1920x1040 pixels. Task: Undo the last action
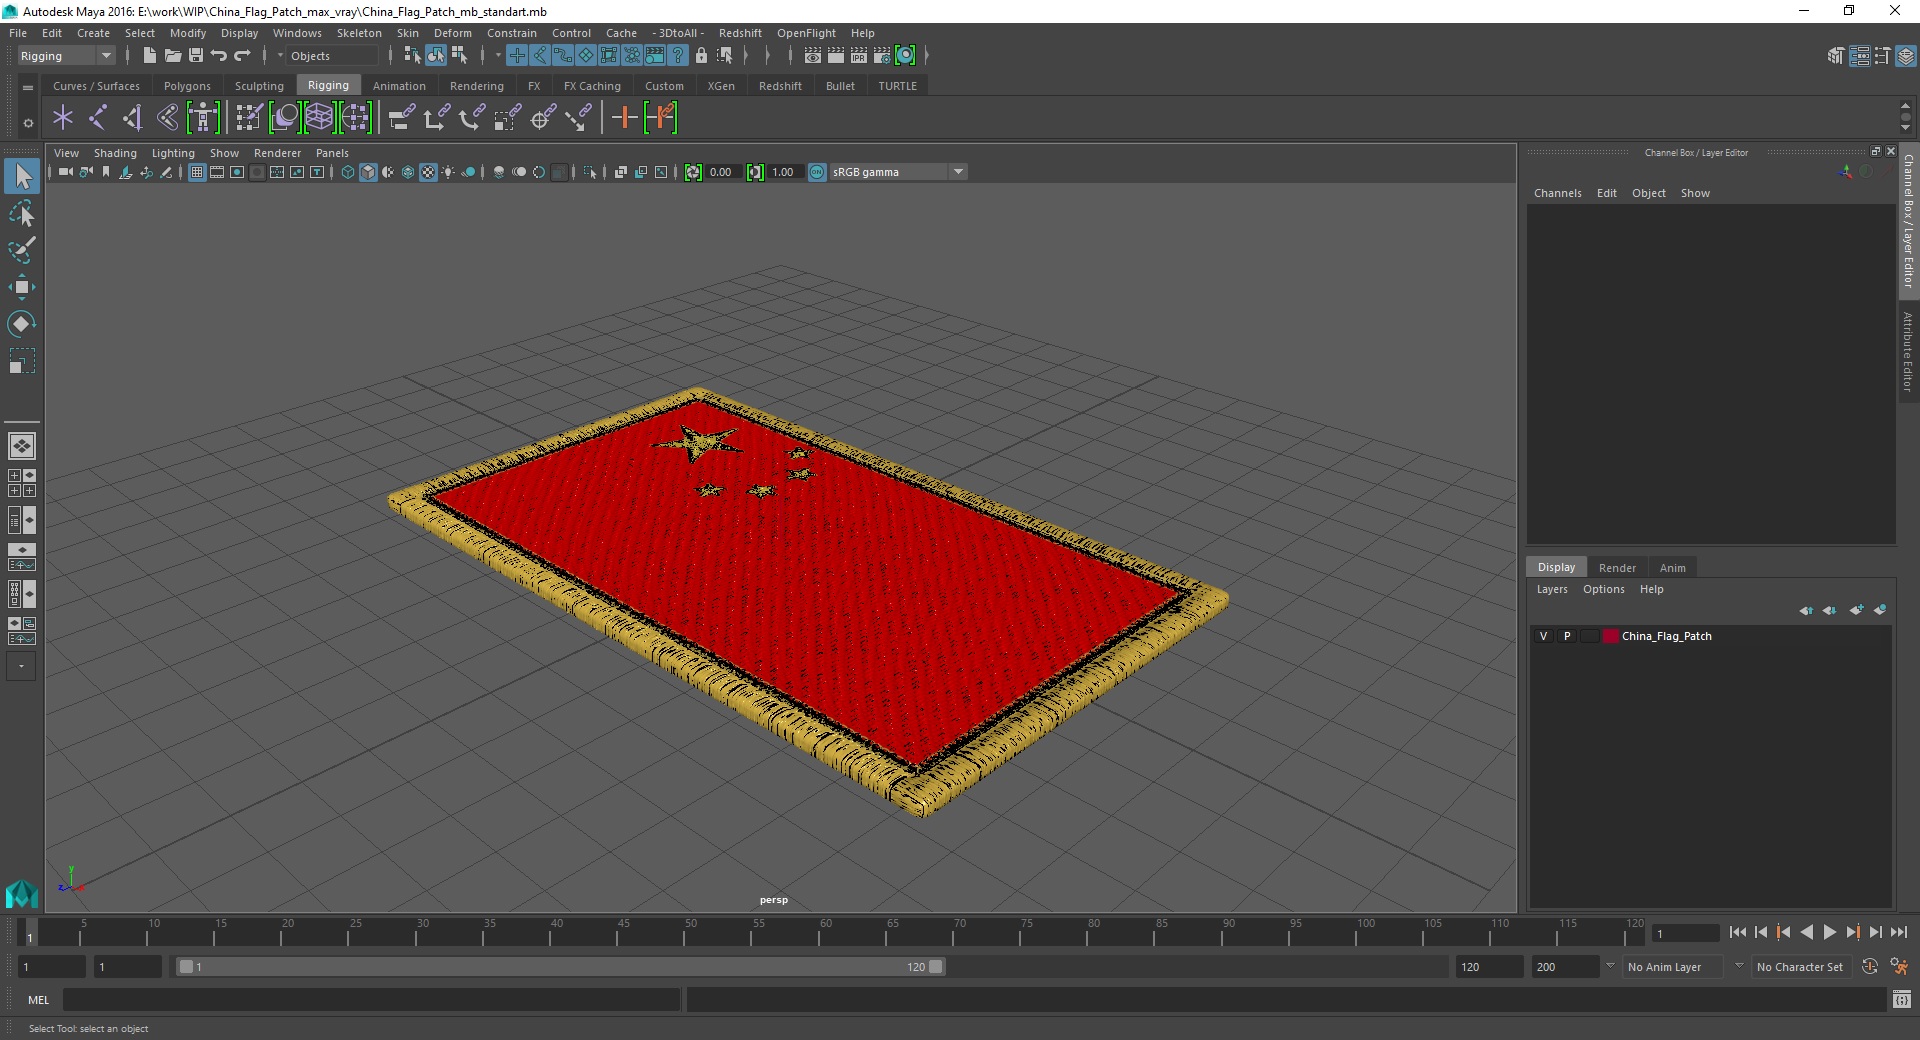[x=219, y=56]
